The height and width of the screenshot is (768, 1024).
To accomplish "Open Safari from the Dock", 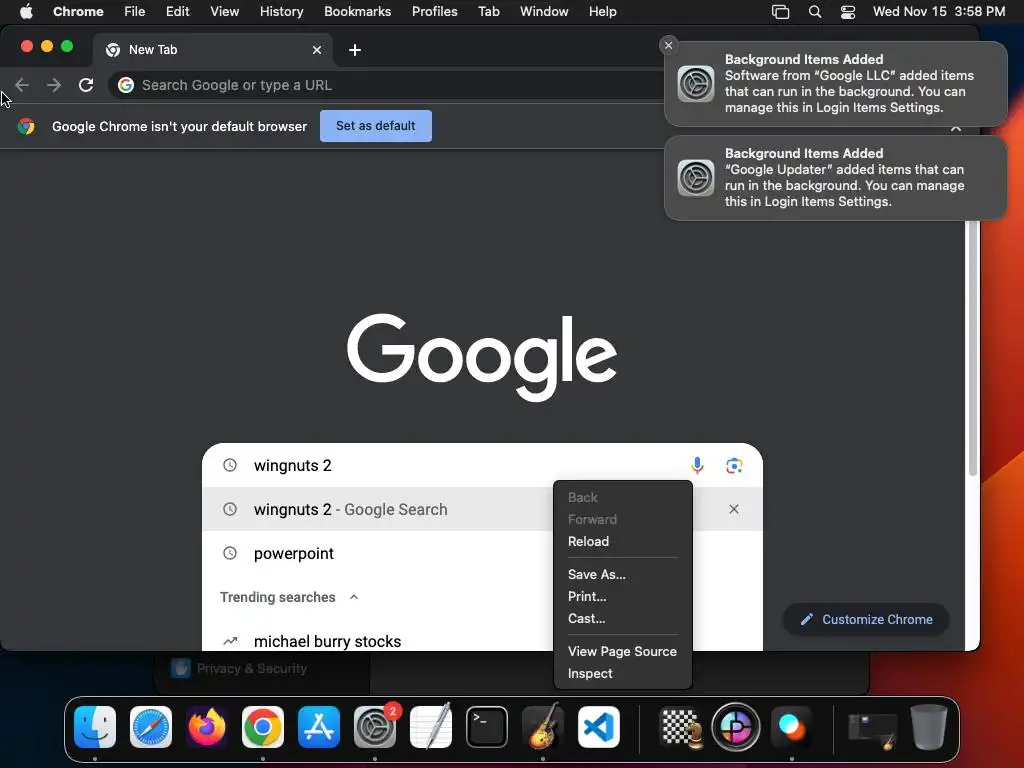I will coord(151,726).
